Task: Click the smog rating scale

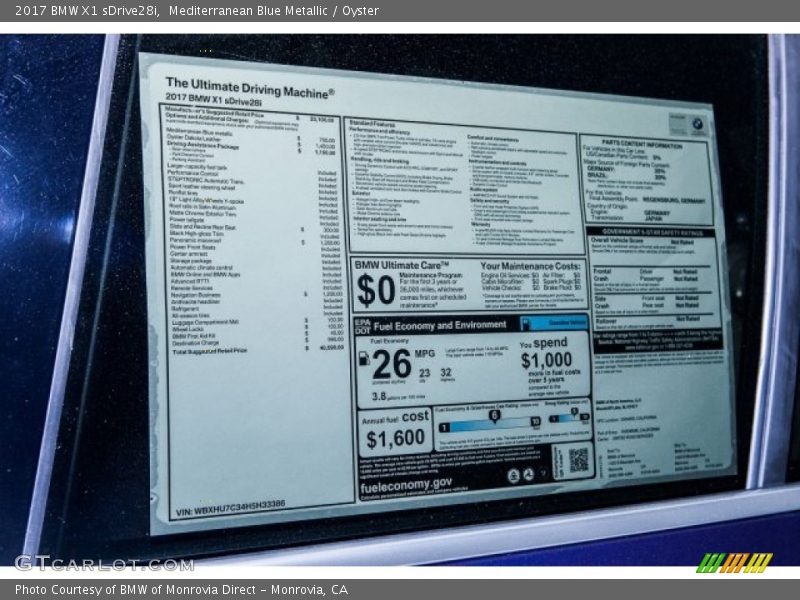Action: (x=569, y=417)
